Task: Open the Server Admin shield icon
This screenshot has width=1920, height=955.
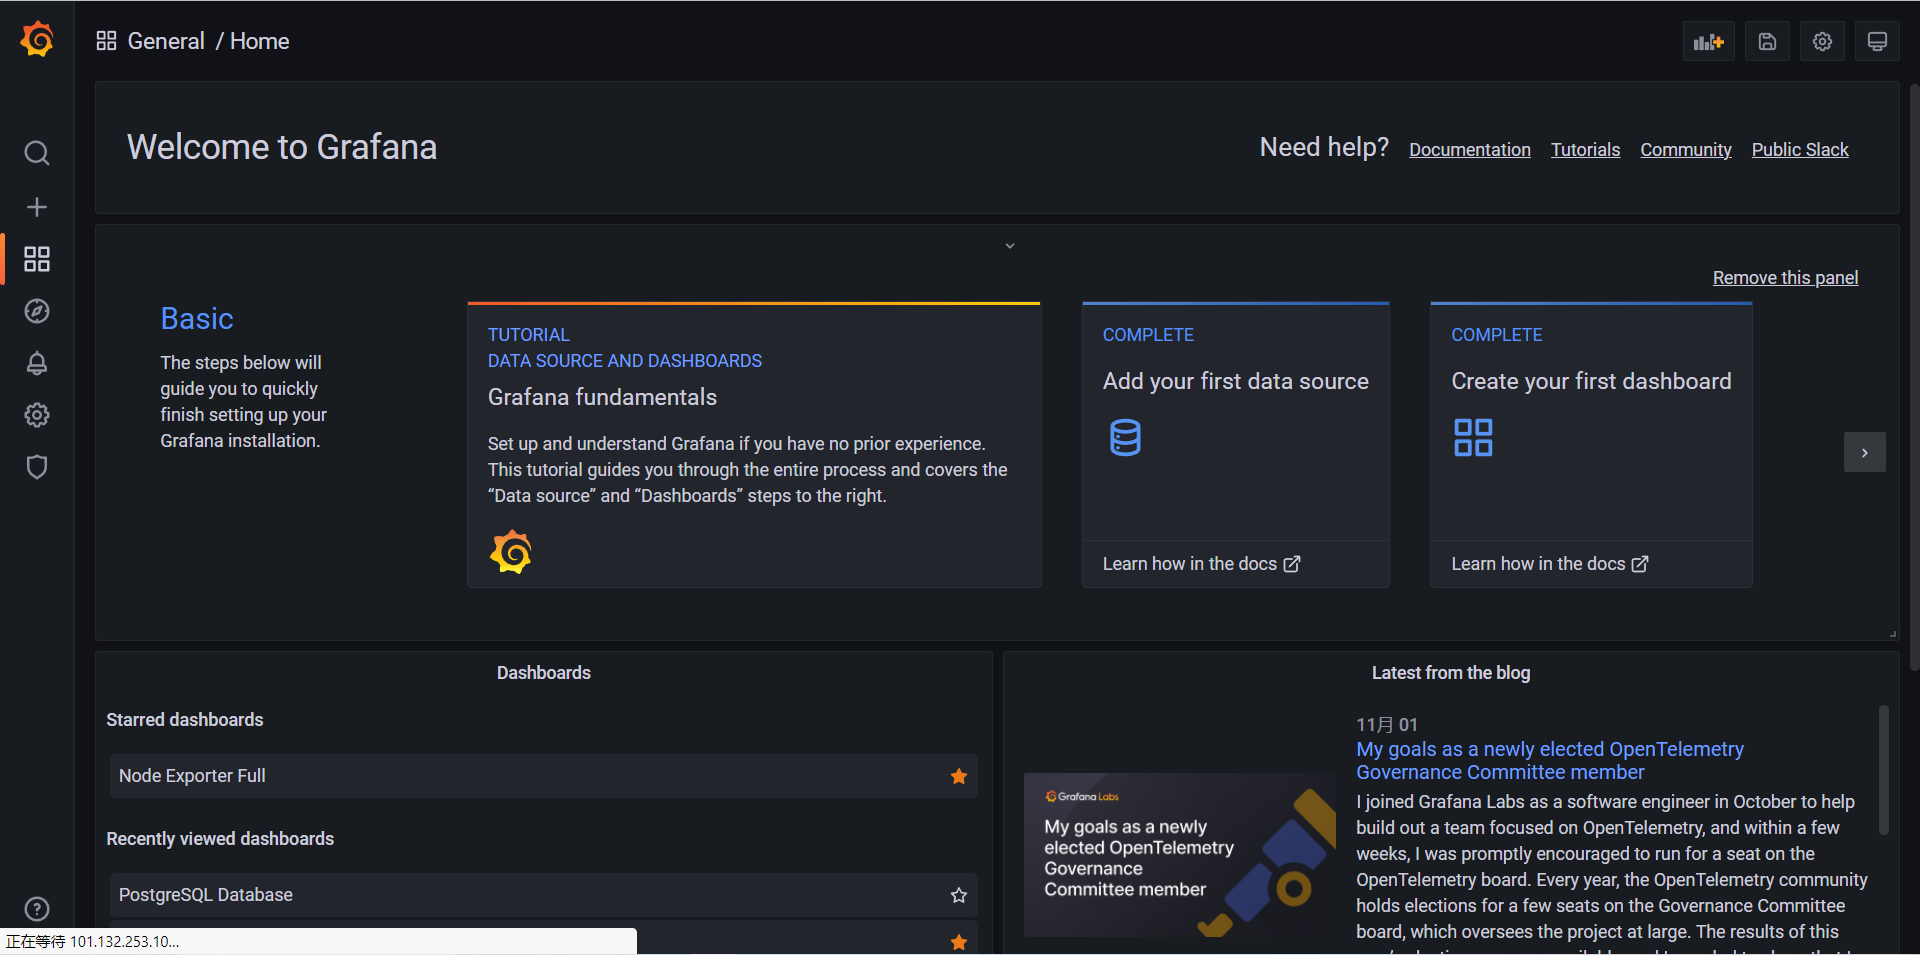Action: pyautogui.click(x=37, y=467)
